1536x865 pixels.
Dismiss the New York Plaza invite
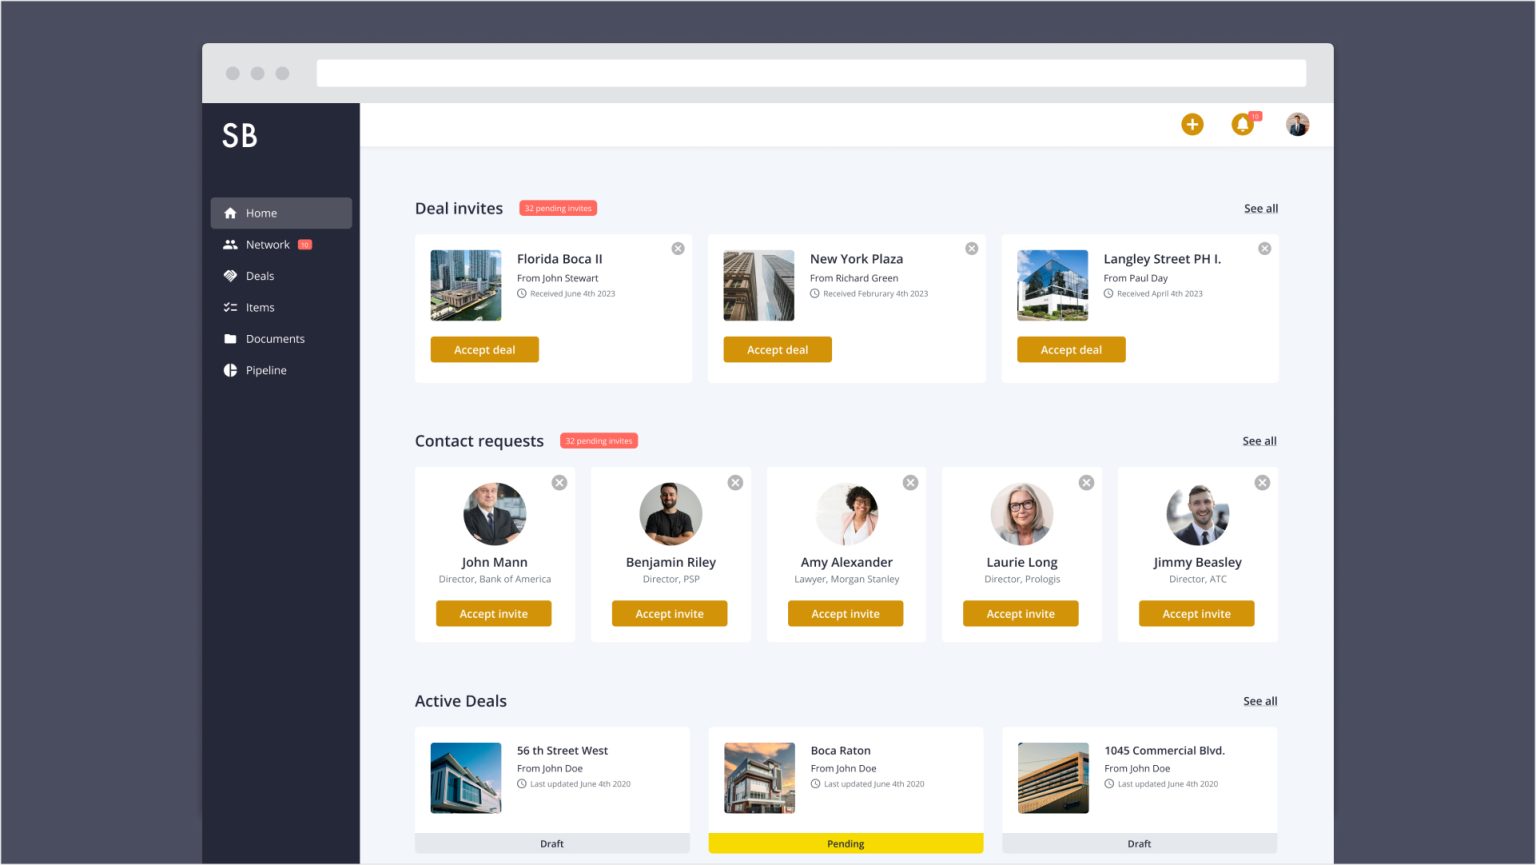pos(971,248)
